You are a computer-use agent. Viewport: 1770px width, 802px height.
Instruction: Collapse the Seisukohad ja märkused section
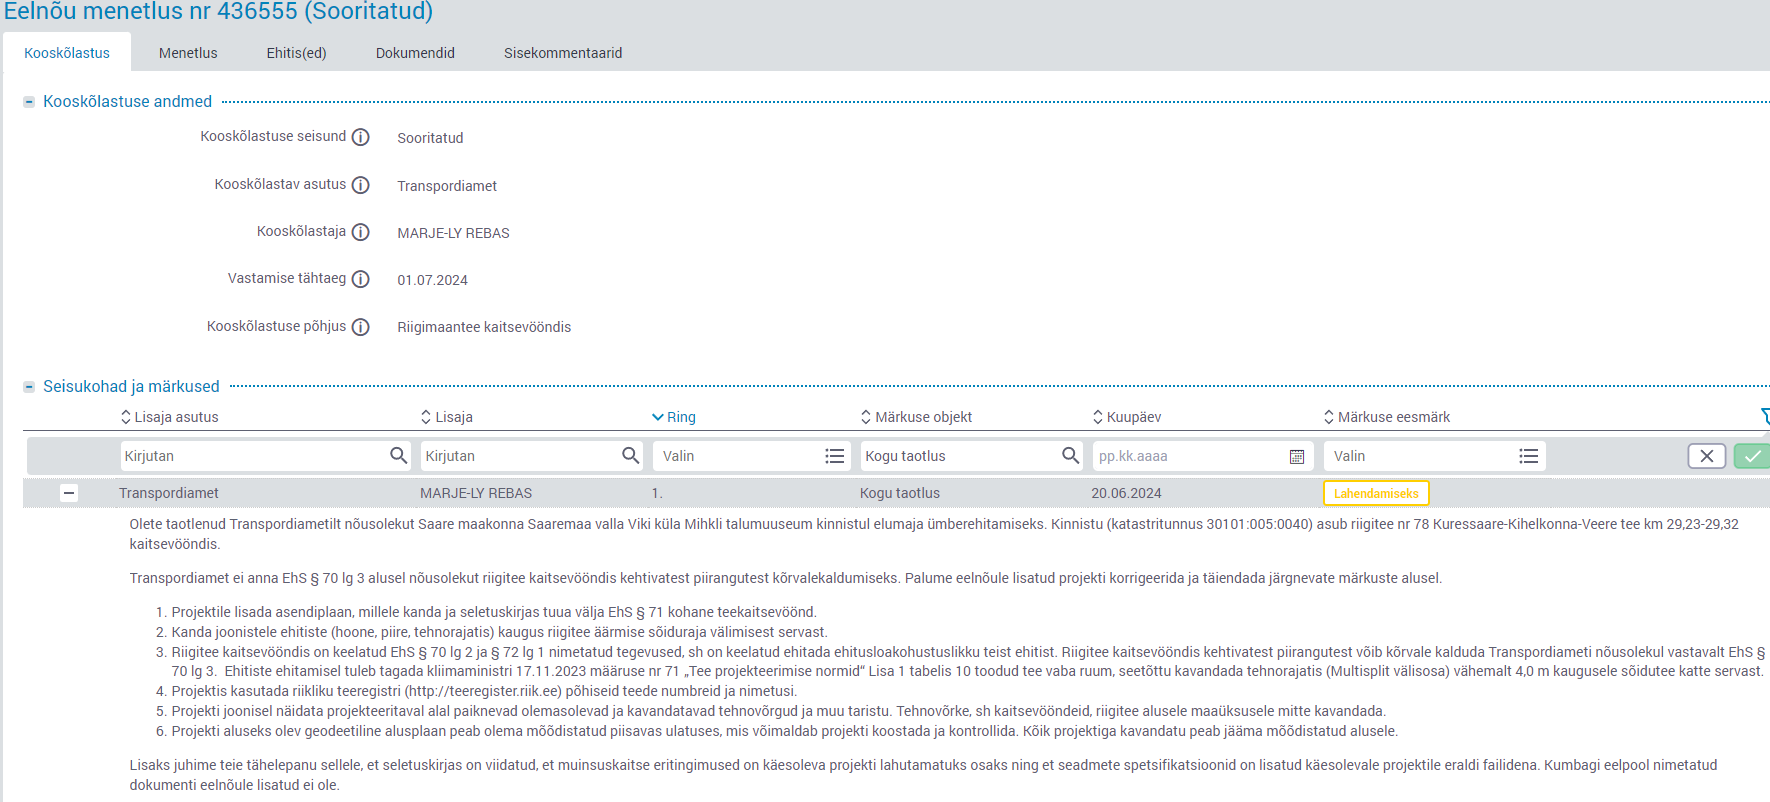coord(29,387)
